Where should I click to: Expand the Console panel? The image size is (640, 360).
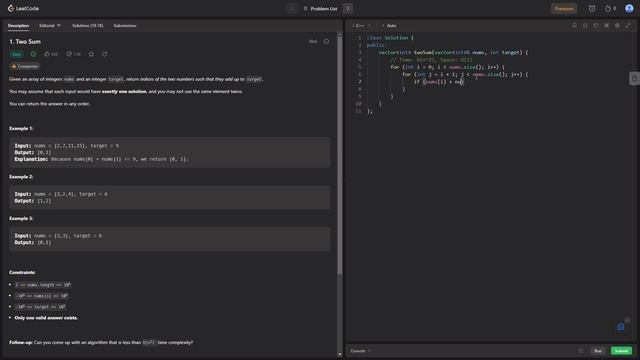tap(360, 351)
